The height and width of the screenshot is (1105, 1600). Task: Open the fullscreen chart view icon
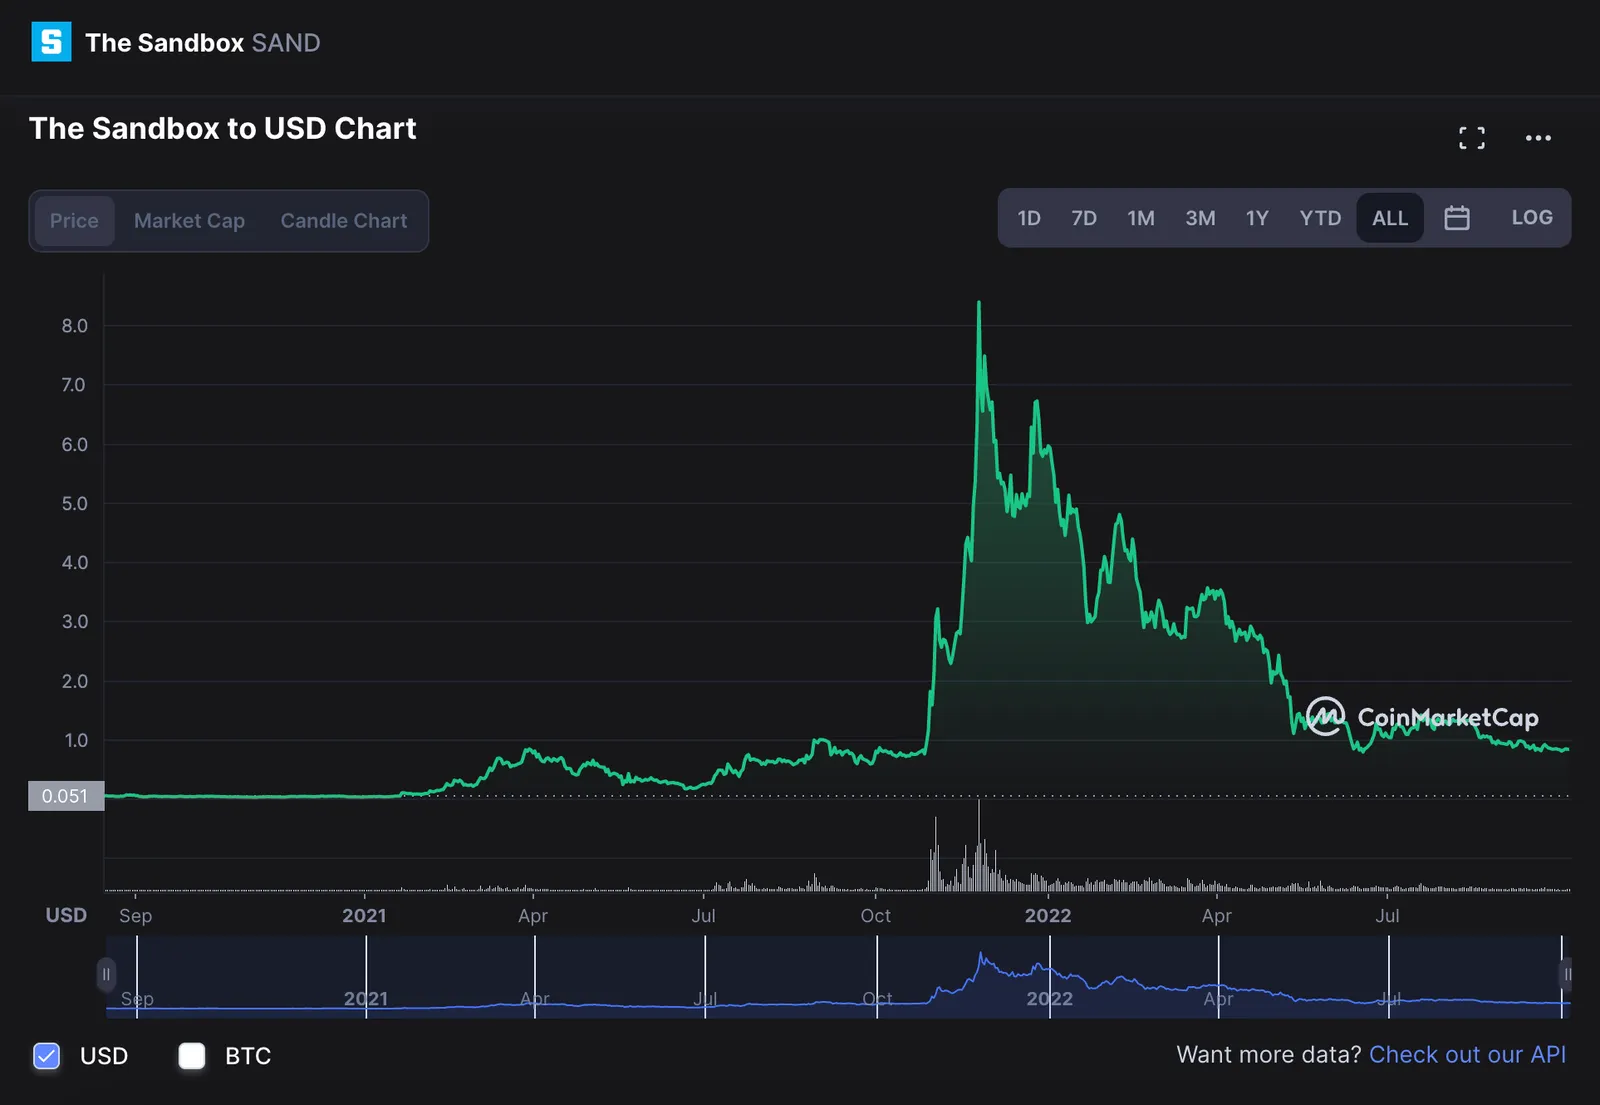coord(1471,138)
